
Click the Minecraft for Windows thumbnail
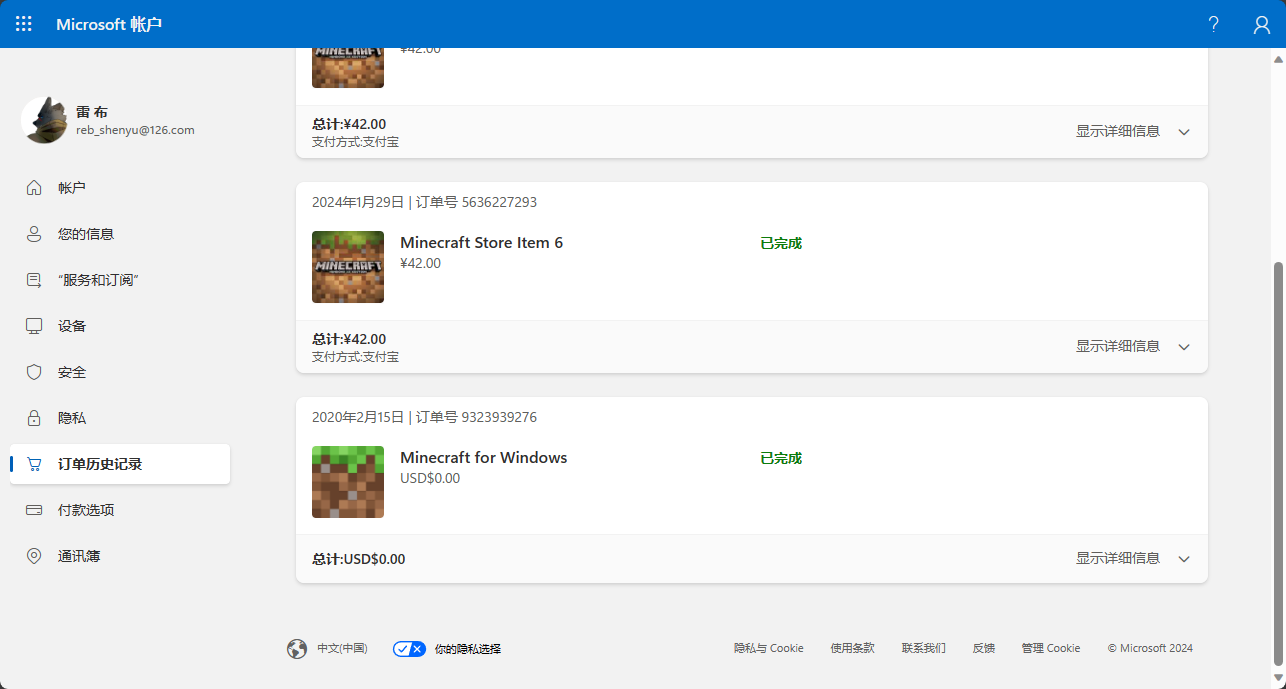(x=348, y=482)
